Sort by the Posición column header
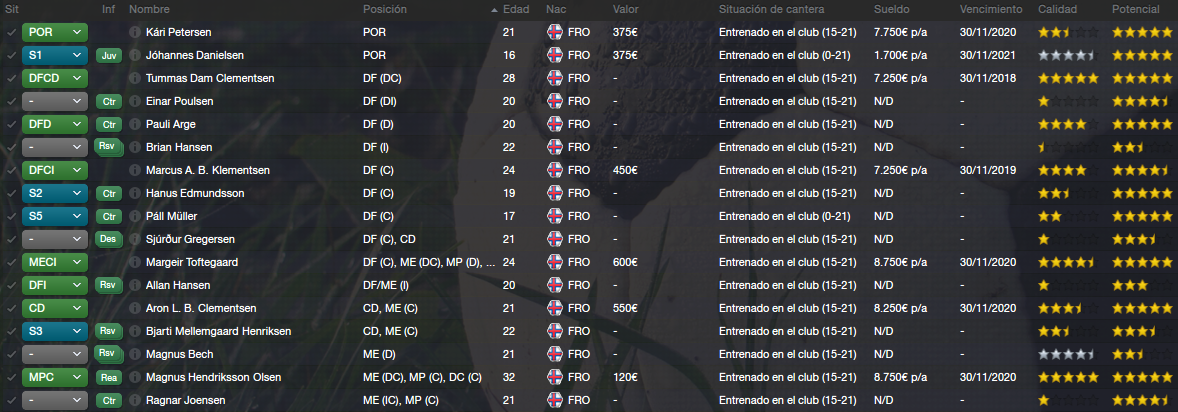The width and height of the screenshot is (1178, 412). 385,10
